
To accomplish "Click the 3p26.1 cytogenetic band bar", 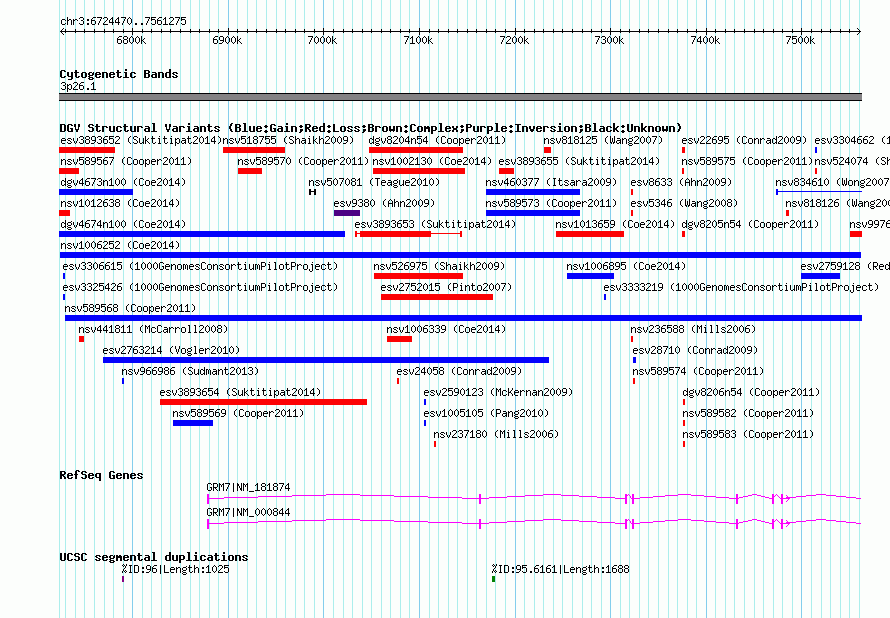I will coord(460,97).
